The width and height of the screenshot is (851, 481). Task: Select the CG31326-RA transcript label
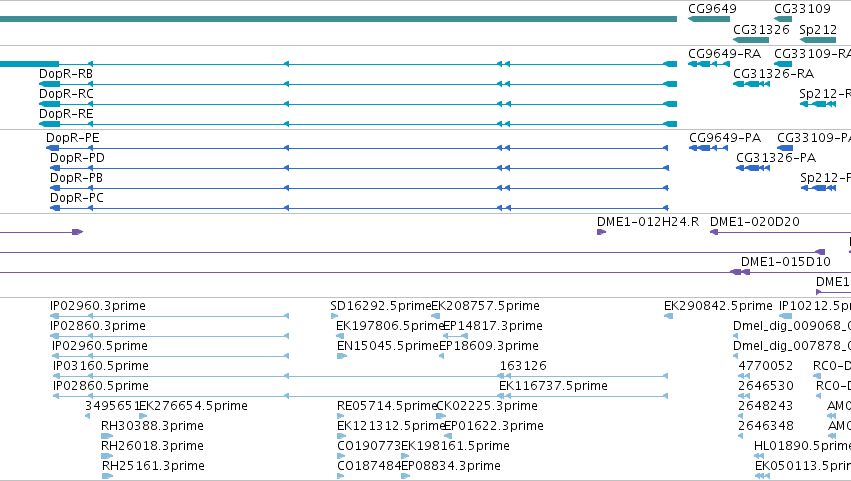(x=773, y=74)
